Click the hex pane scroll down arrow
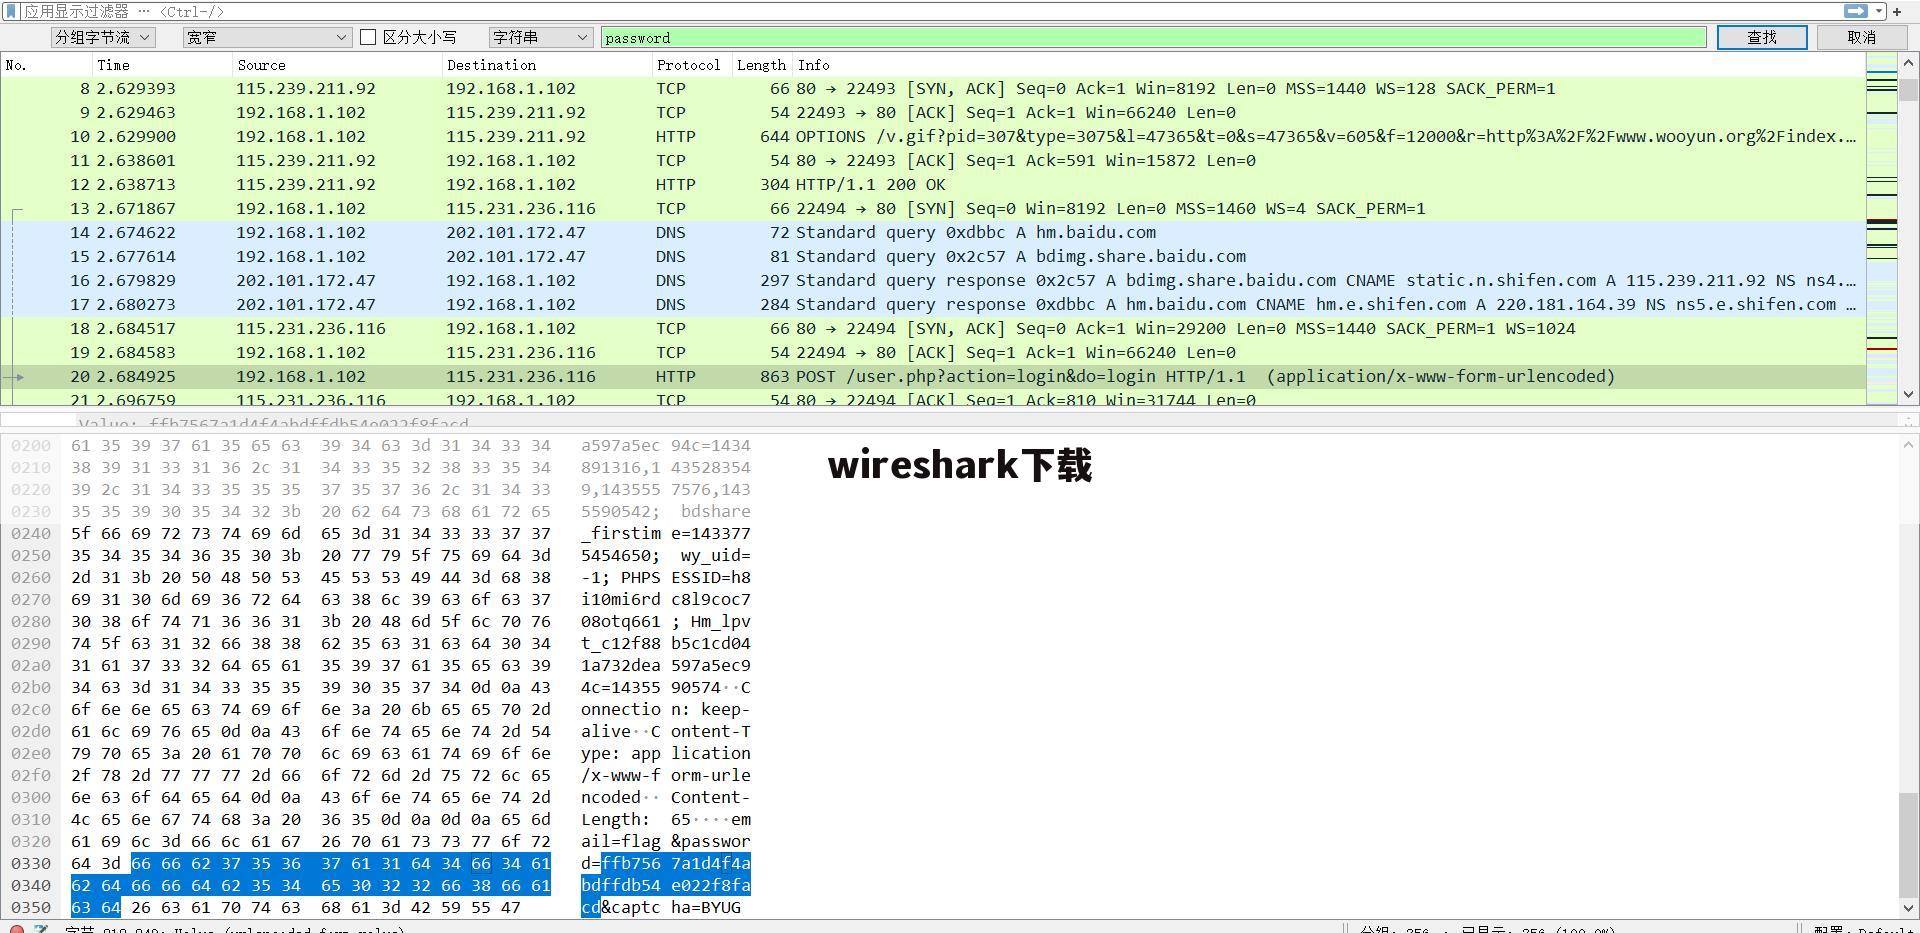This screenshot has height=933, width=1920. [x=1908, y=909]
